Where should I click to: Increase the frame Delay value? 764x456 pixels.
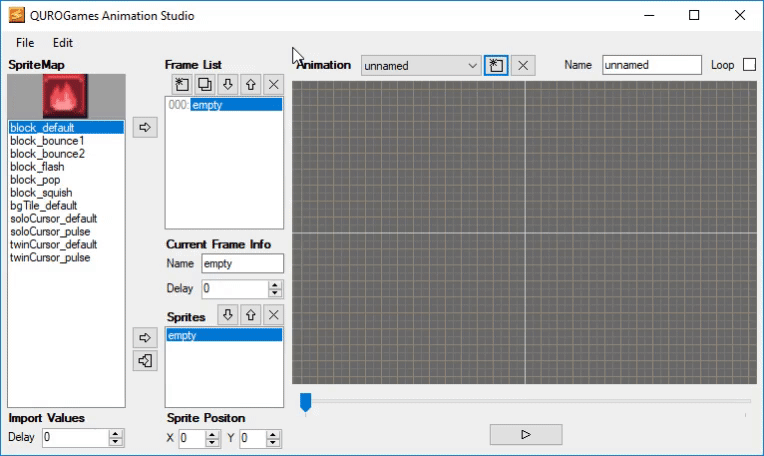275,285
